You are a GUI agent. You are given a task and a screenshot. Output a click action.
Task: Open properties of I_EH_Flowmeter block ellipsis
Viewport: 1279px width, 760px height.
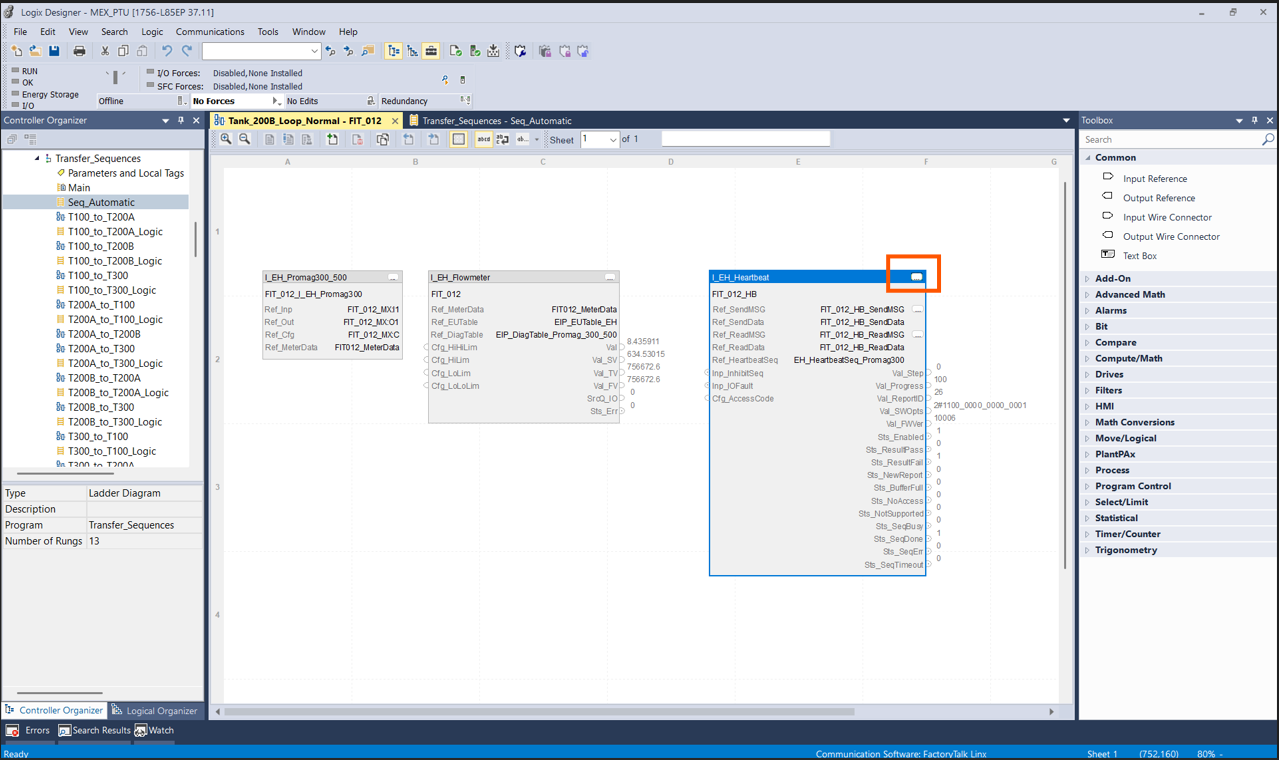(610, 277)
